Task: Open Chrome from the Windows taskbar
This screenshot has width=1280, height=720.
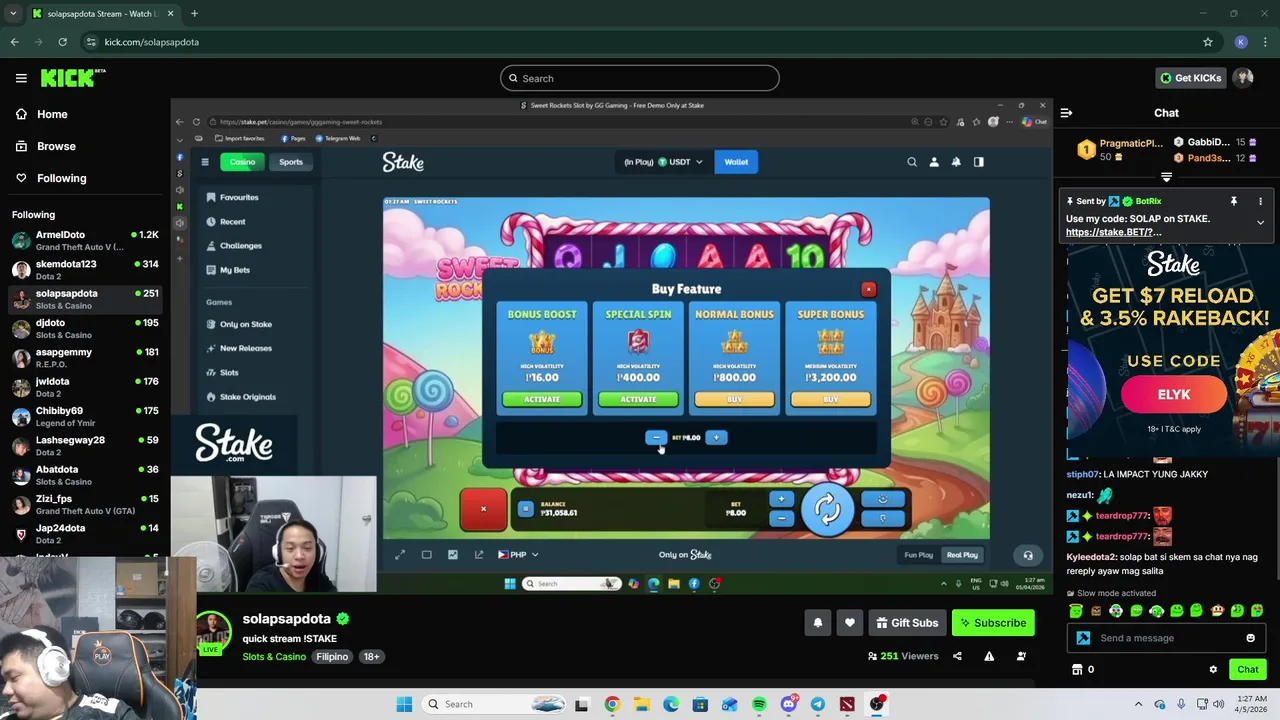Action: (612, 704)
